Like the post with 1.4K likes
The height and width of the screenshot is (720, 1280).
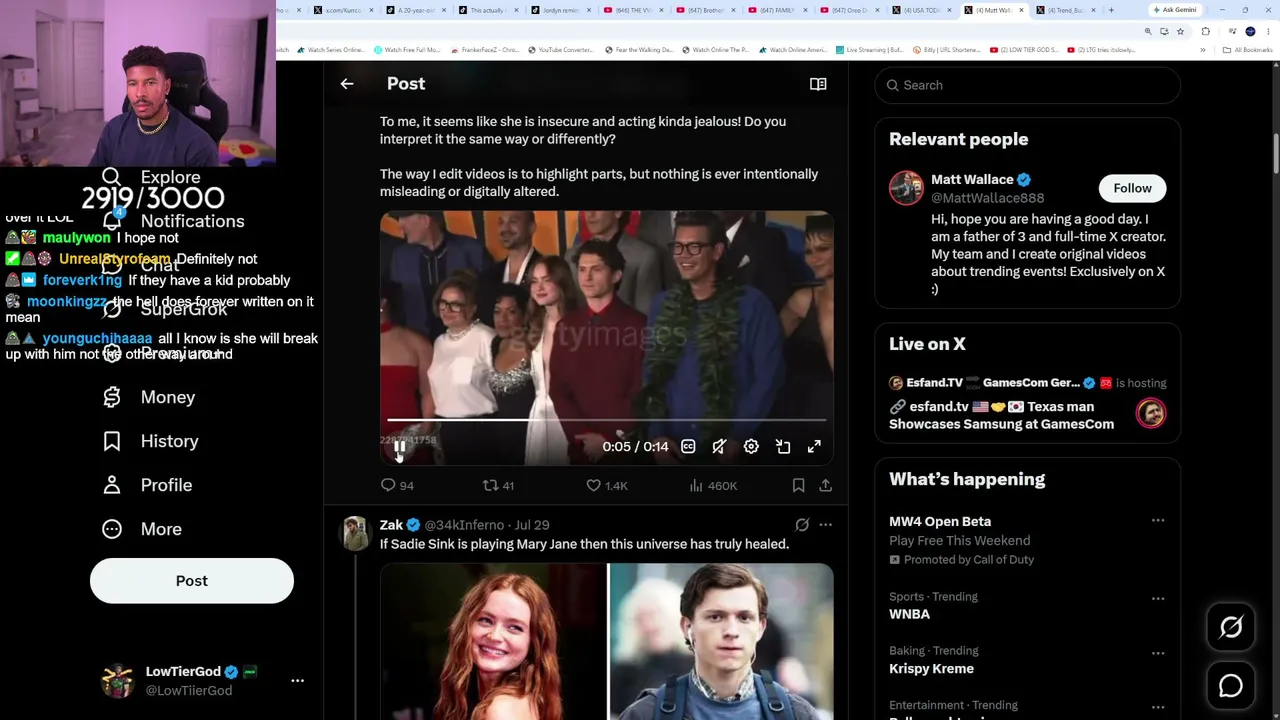607,485
